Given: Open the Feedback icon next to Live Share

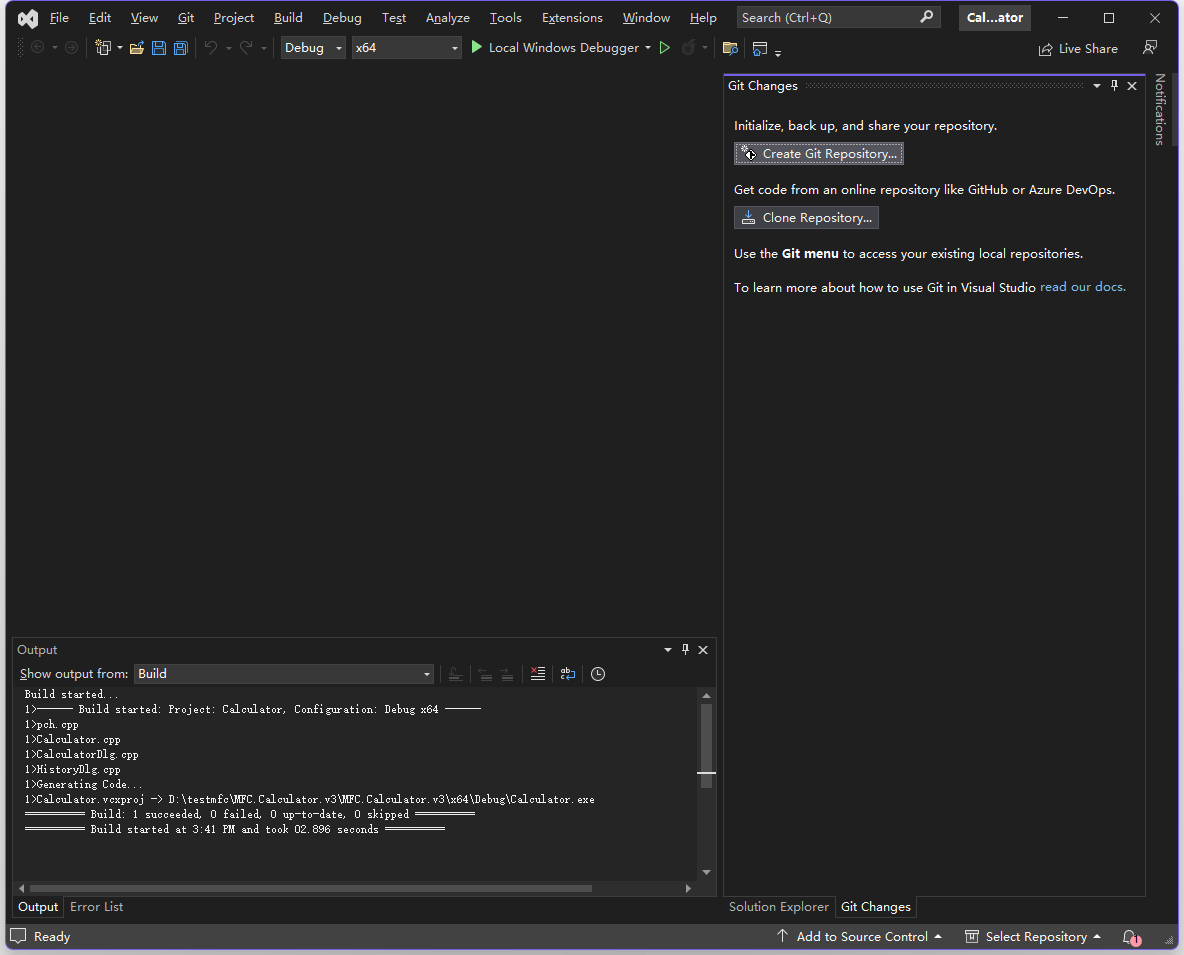Looking at the screenshot, I should (x=1150, y=48).
